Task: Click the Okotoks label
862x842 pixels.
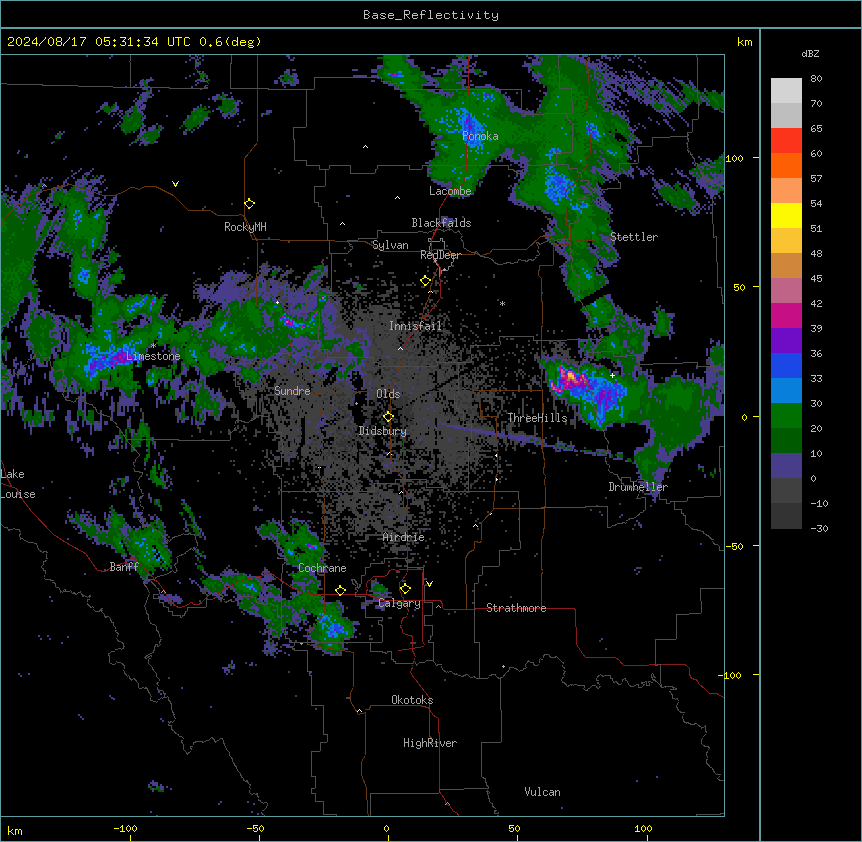Action: pos(412,700)
